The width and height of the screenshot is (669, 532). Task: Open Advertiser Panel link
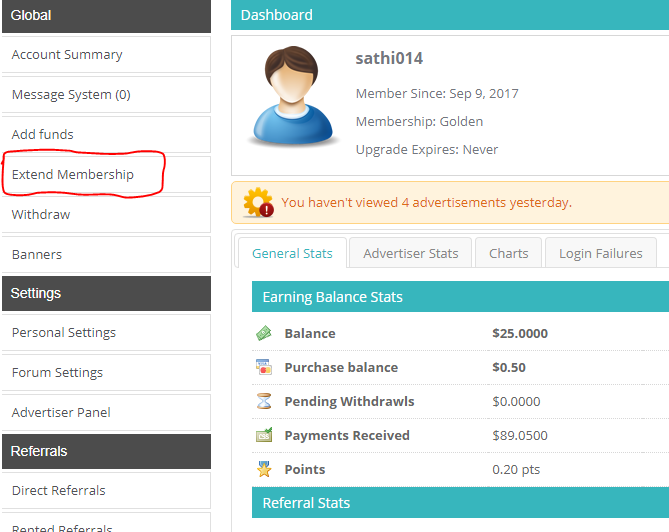(x=61, y=413)
